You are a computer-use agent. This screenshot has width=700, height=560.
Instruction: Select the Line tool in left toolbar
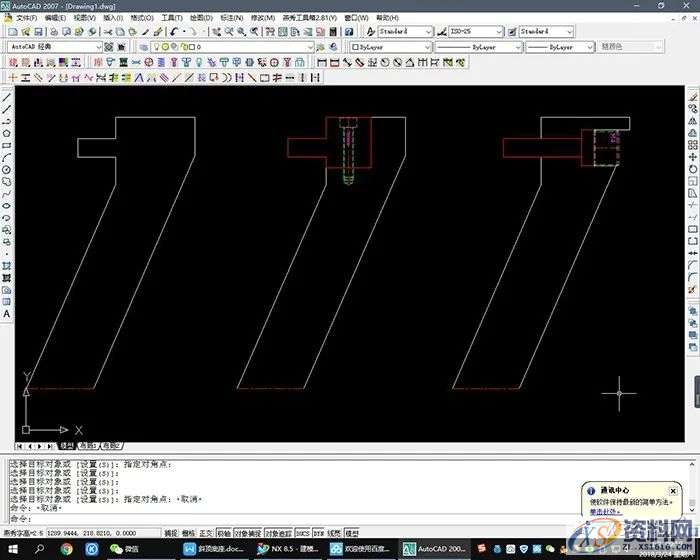click(7, 97)
